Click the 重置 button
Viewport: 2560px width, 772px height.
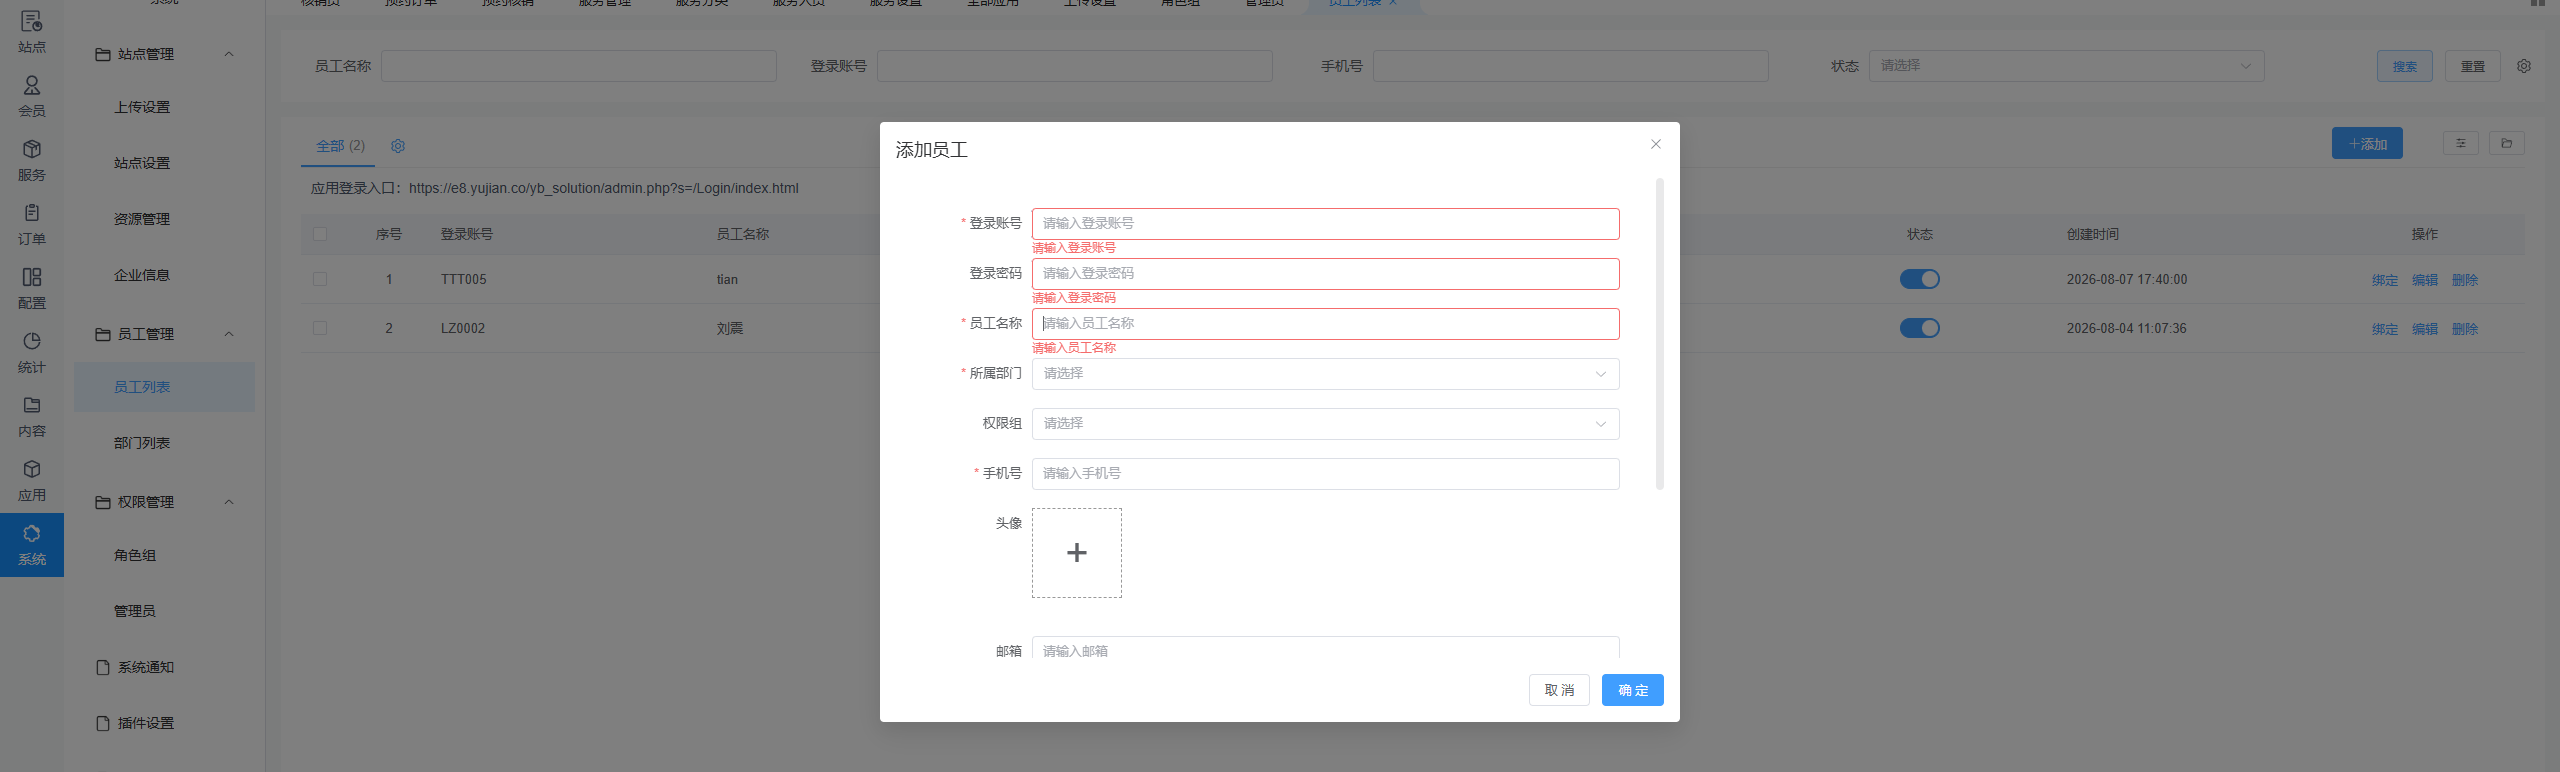pyautogui.click(x=2473, y=66)
